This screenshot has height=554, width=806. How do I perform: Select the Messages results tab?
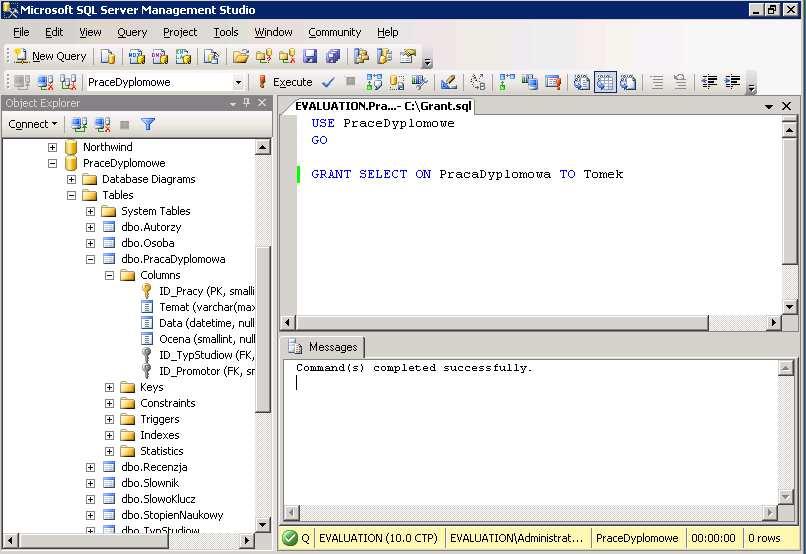[323, 347]
